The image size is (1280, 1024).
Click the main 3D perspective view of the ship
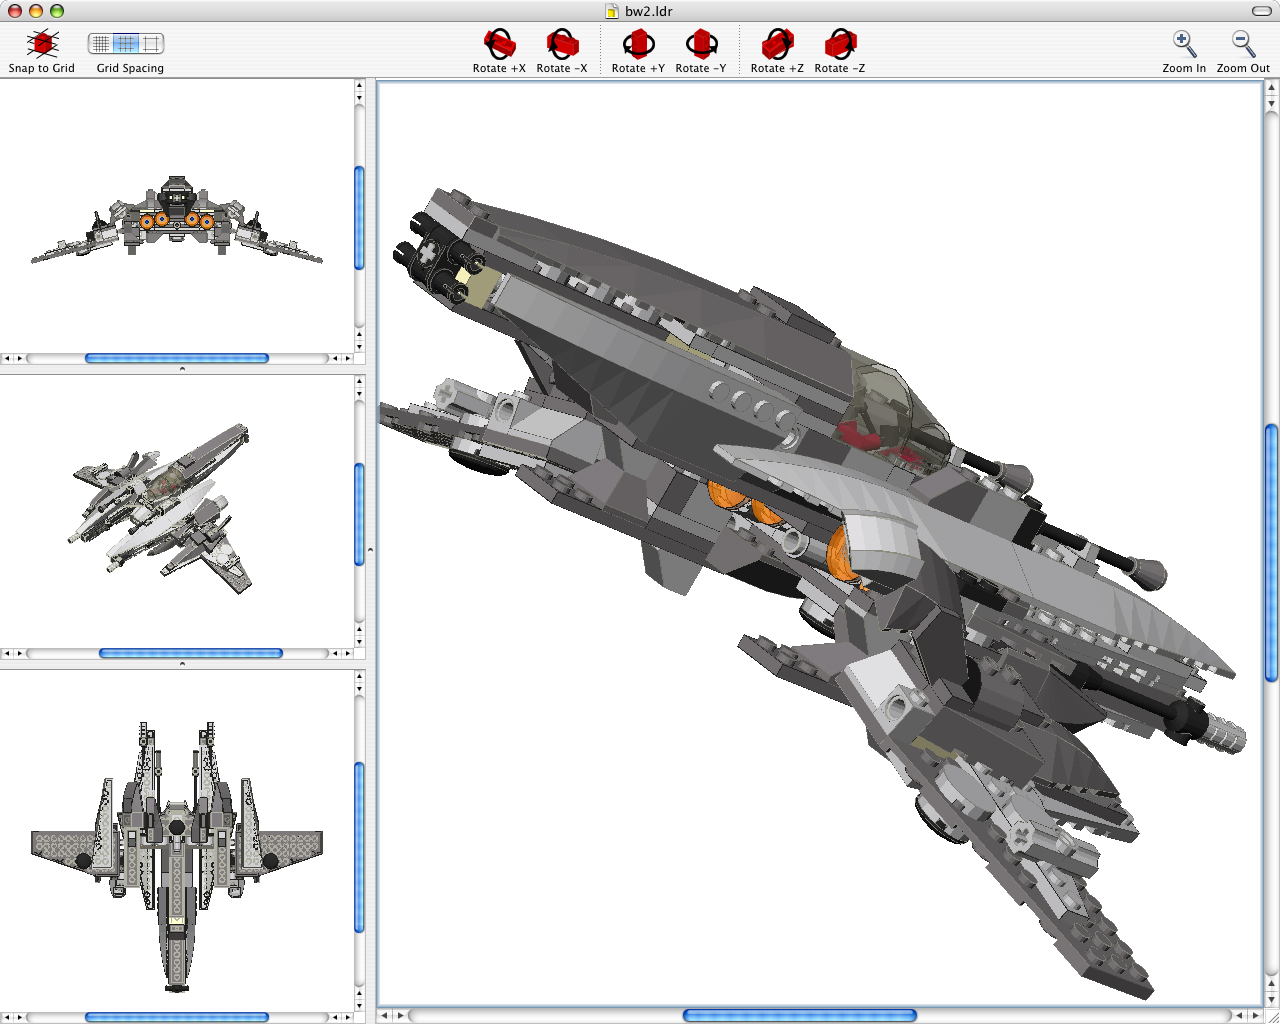pos(820,540)
